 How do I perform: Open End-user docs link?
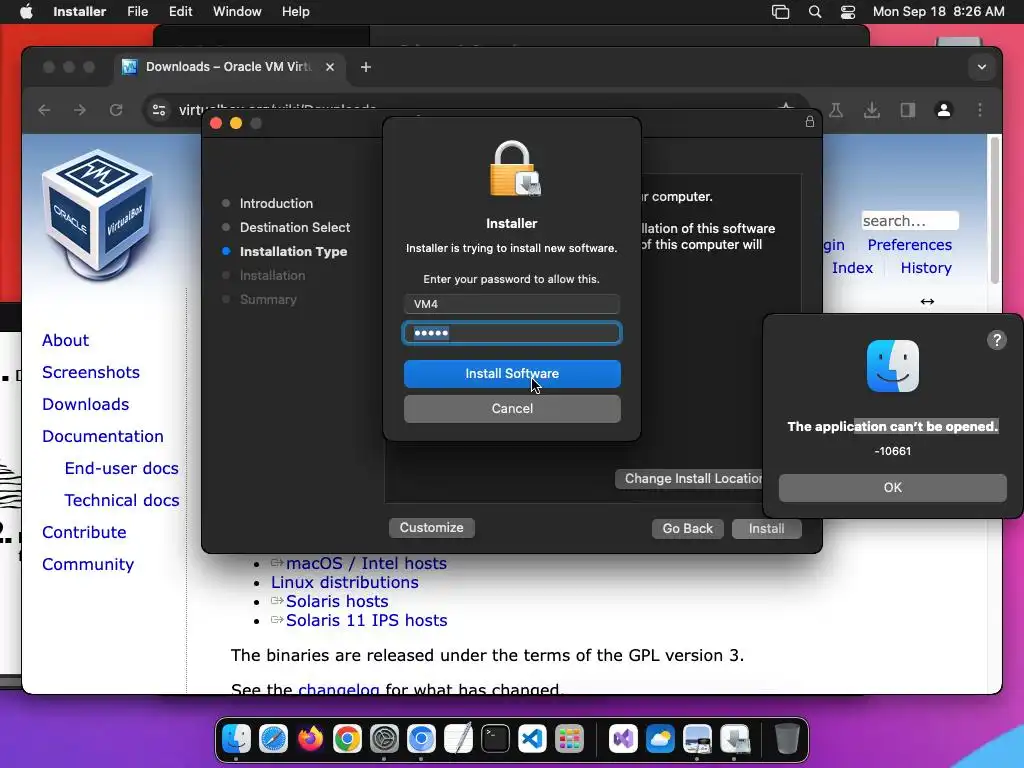[x=121, y=468]
